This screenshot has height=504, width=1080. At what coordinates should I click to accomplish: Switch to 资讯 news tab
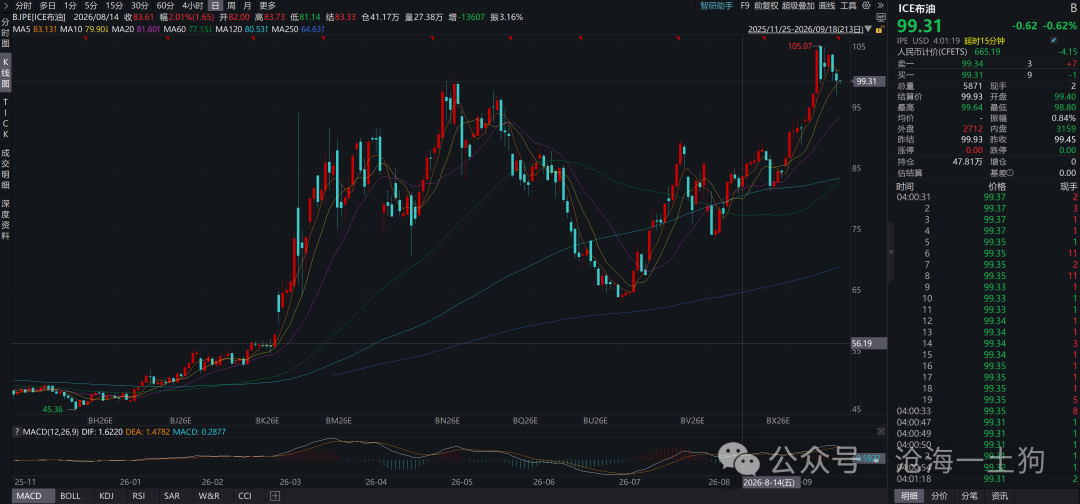pos(999,496)
